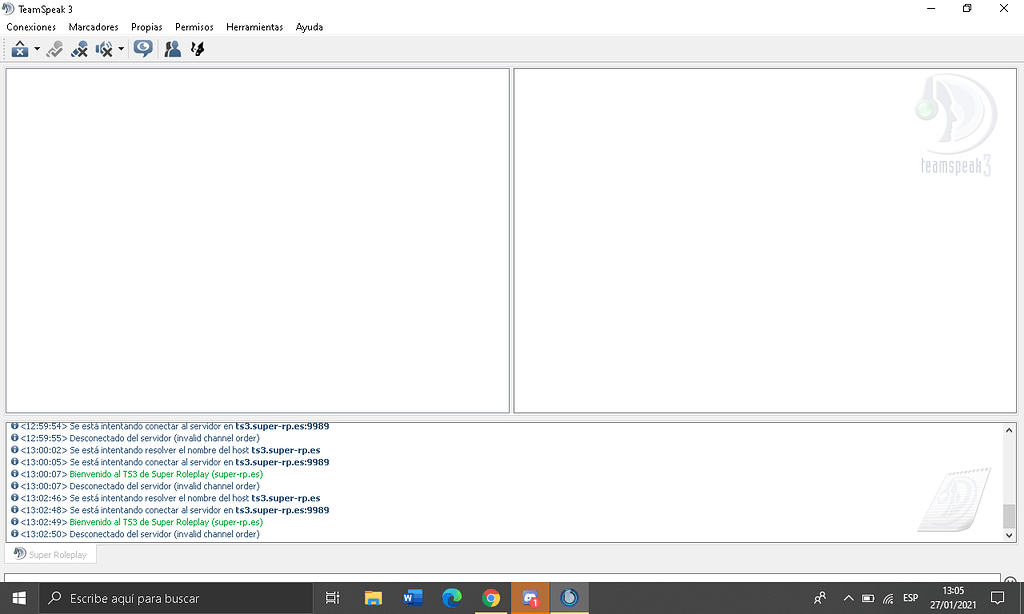Unmute the microphone icon
This screenshot has height=614, width=1024.
(x=79, y=48)
